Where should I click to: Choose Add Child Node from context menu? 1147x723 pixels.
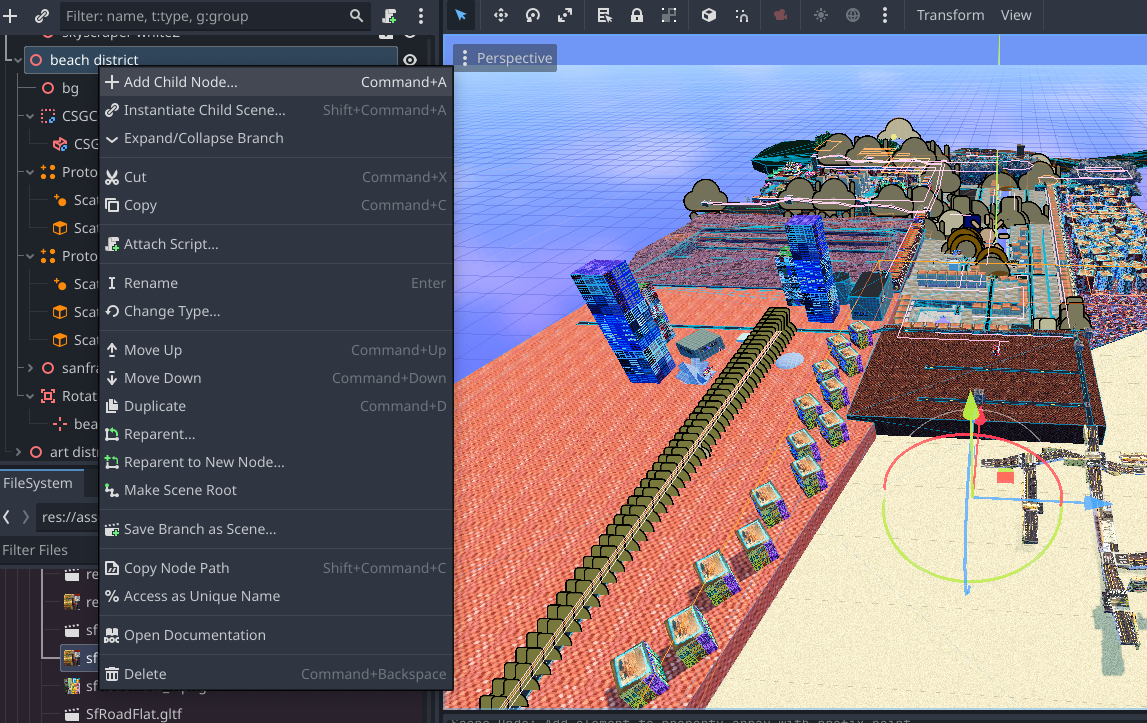click(276, 82)
